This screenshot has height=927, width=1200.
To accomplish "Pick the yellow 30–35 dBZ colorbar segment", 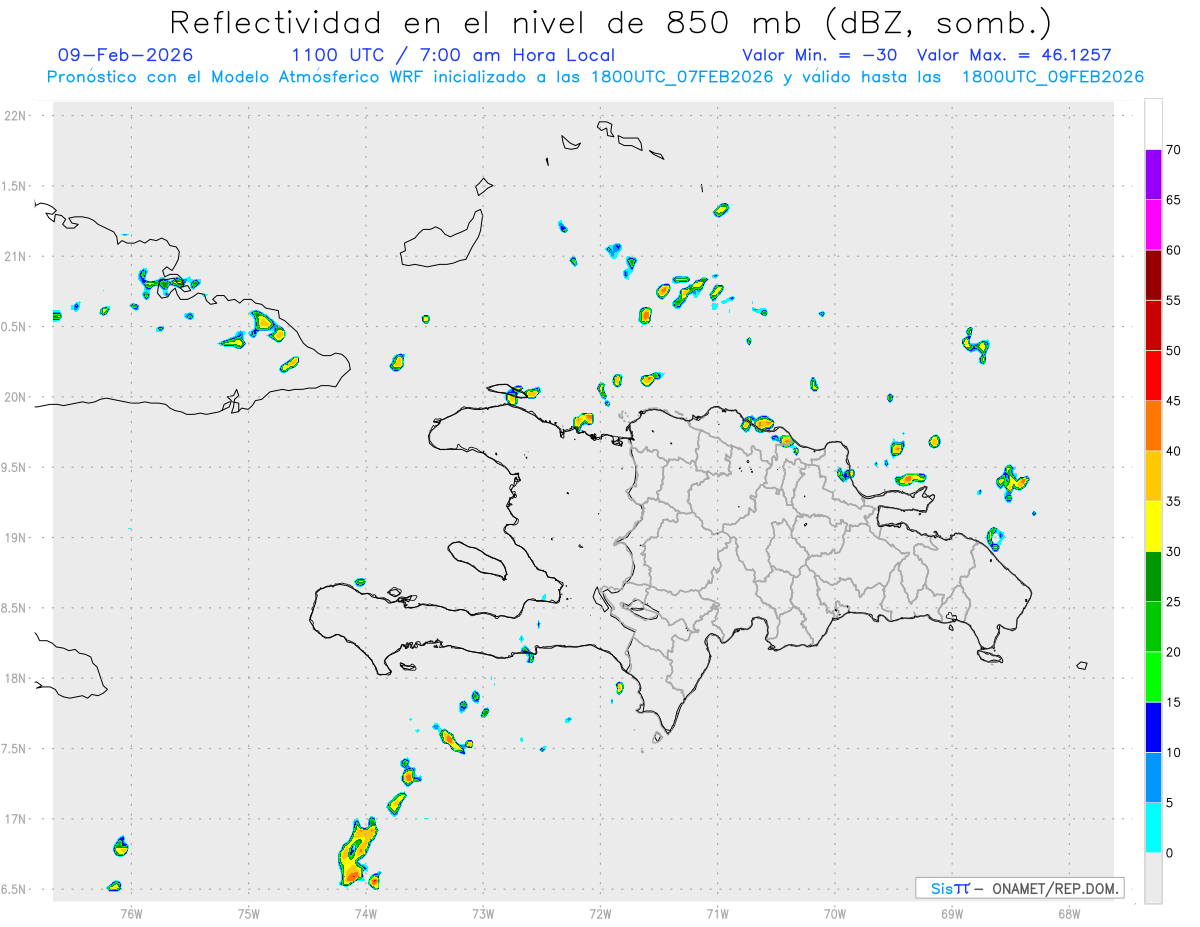I will click(x=1153, y=526).
